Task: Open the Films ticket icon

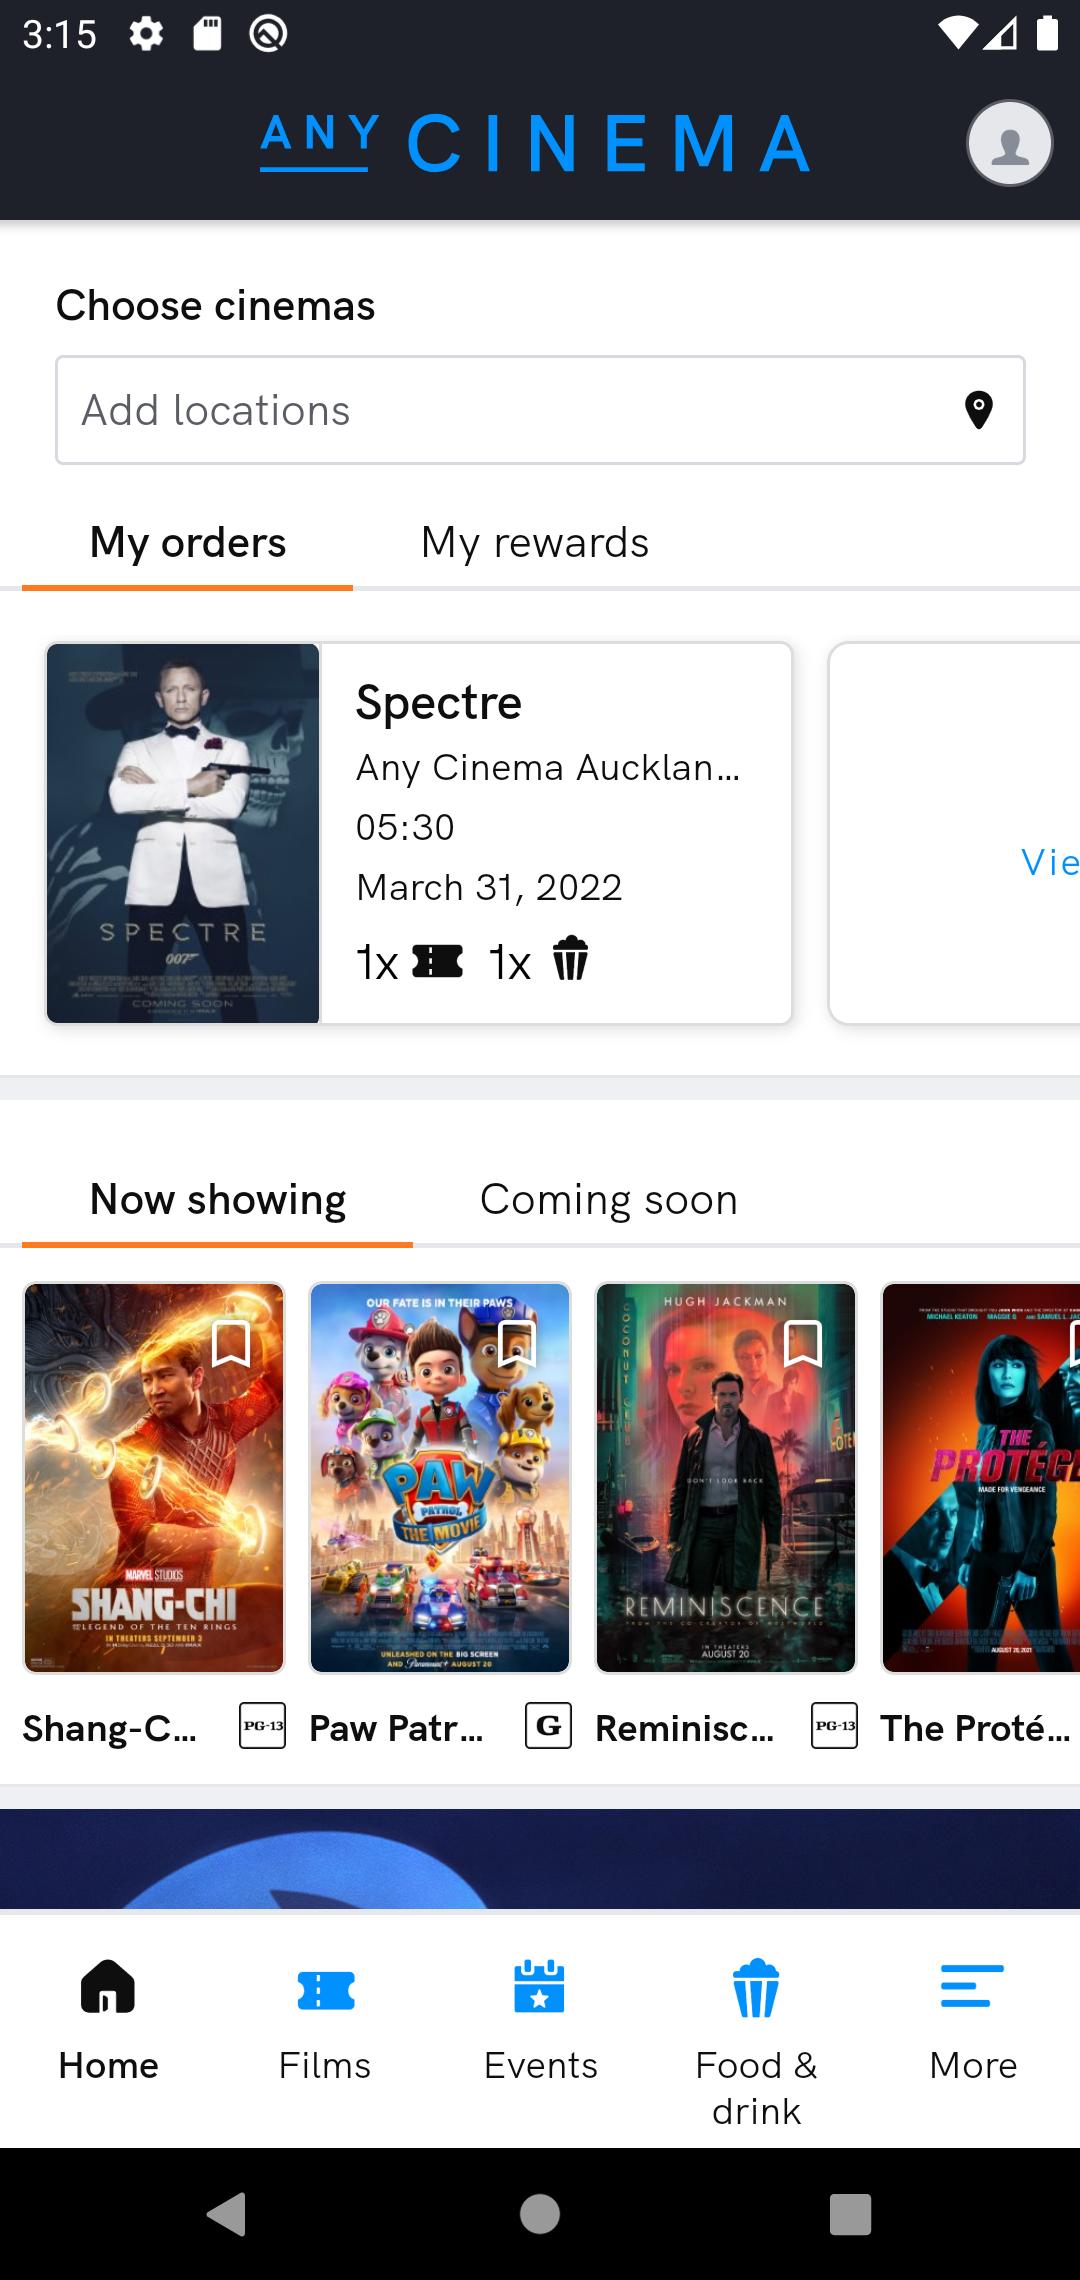Action: (x=325, y=1989)
